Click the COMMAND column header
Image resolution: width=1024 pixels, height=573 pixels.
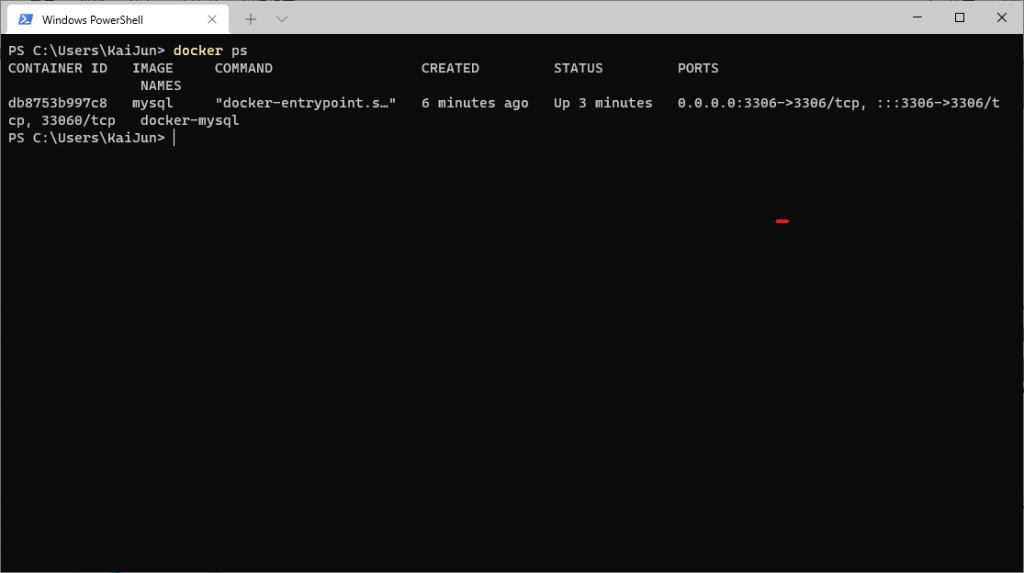(x=244, y=68)
